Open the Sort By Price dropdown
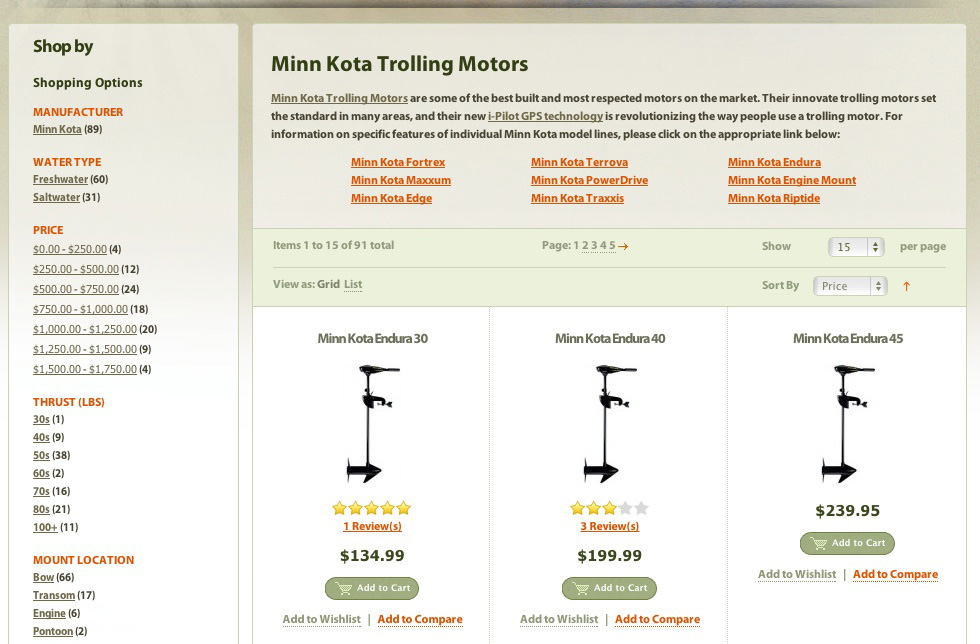The image size is (980, 644). point(850,286)
